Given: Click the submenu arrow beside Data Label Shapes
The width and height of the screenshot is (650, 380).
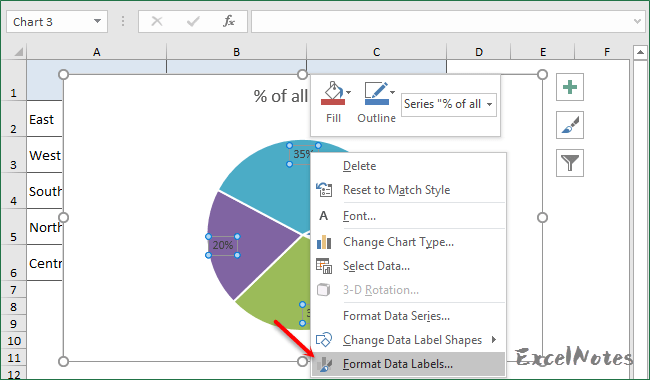Looking at the screenshot, I should (x=494, y=340).
